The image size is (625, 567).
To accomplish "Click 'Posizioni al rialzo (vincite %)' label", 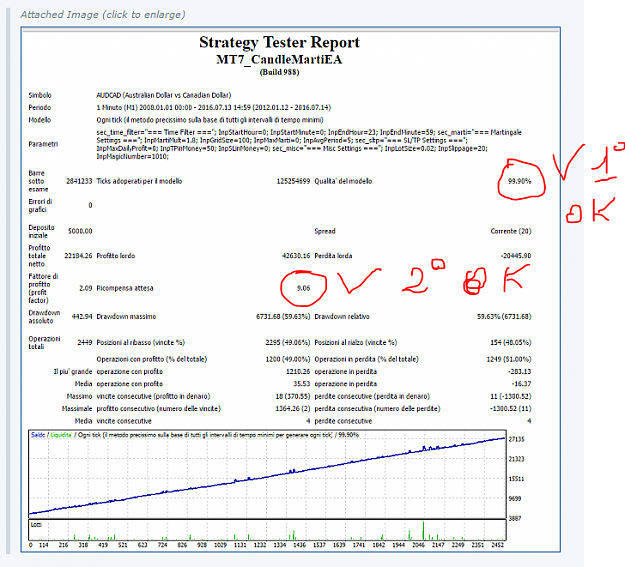I will pos(356,343).
